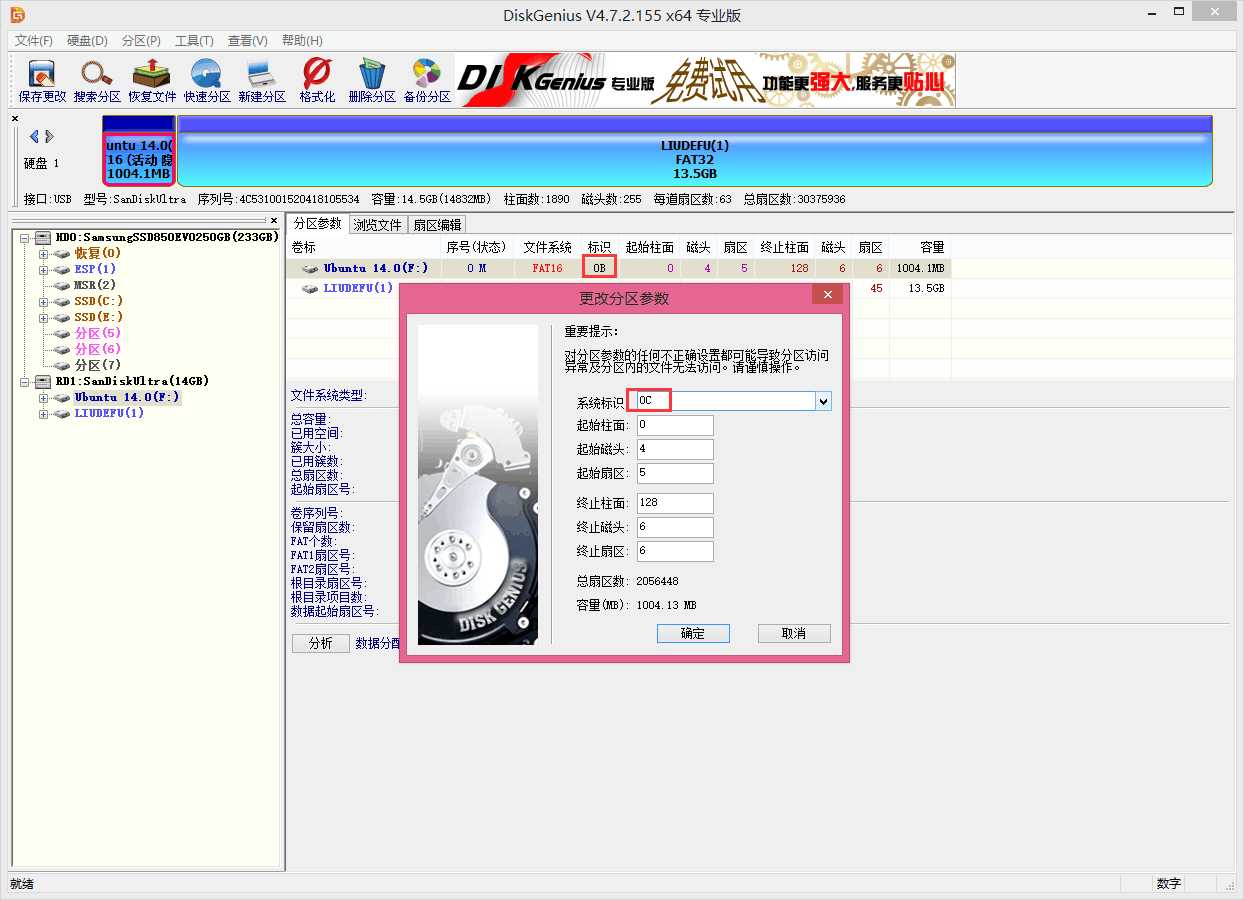Image resolution: width=1244 pixels, height=900 pixels.
Task: Close the 更改分区参数 dialog
Action: [x=827, y=295]
